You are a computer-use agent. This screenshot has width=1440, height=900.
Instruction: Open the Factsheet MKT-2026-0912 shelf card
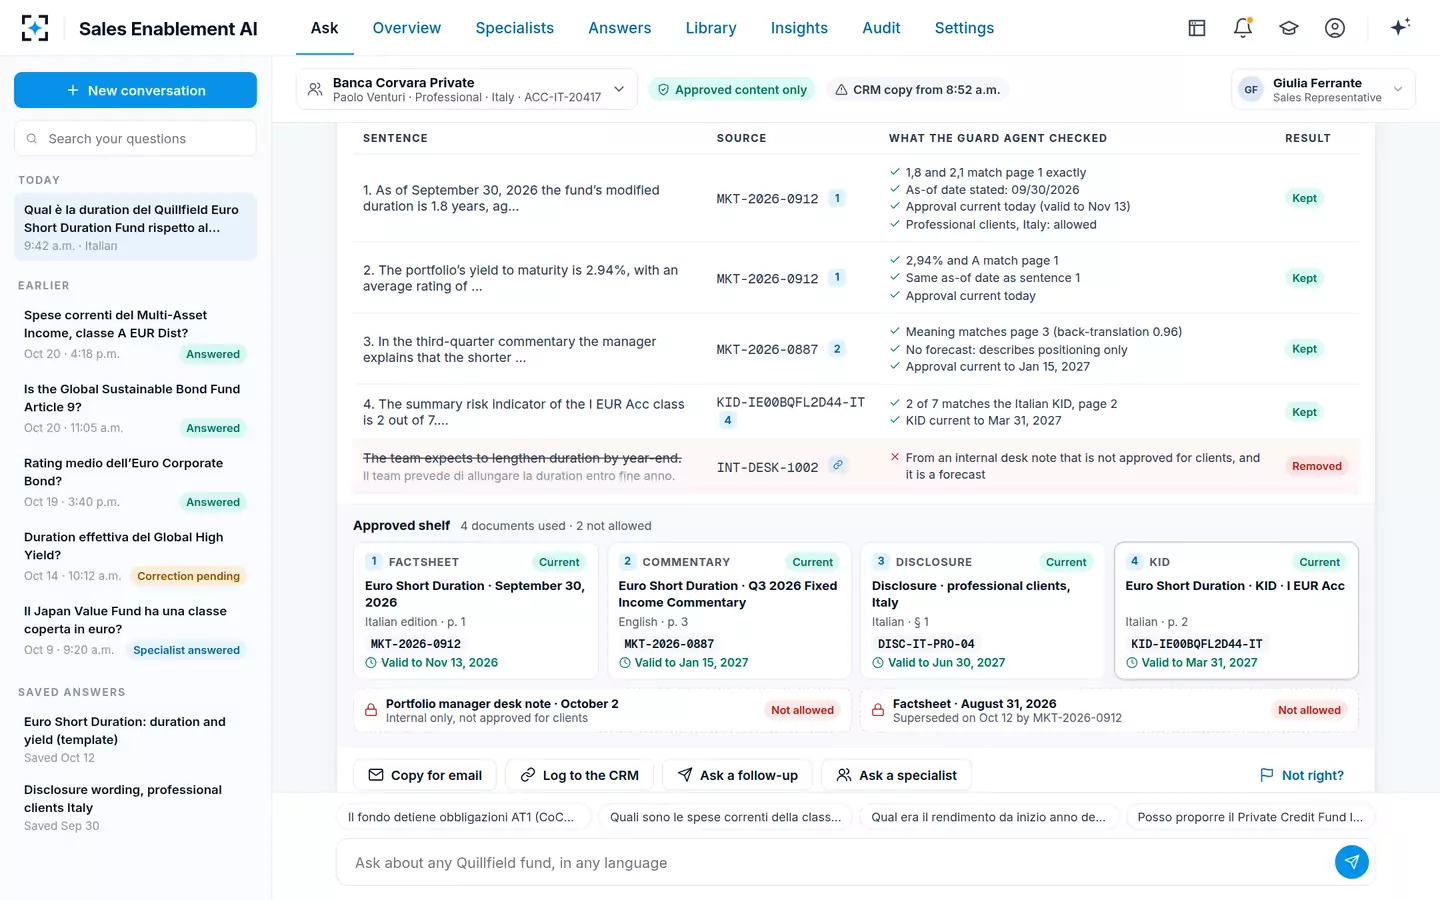pos(476,611)
